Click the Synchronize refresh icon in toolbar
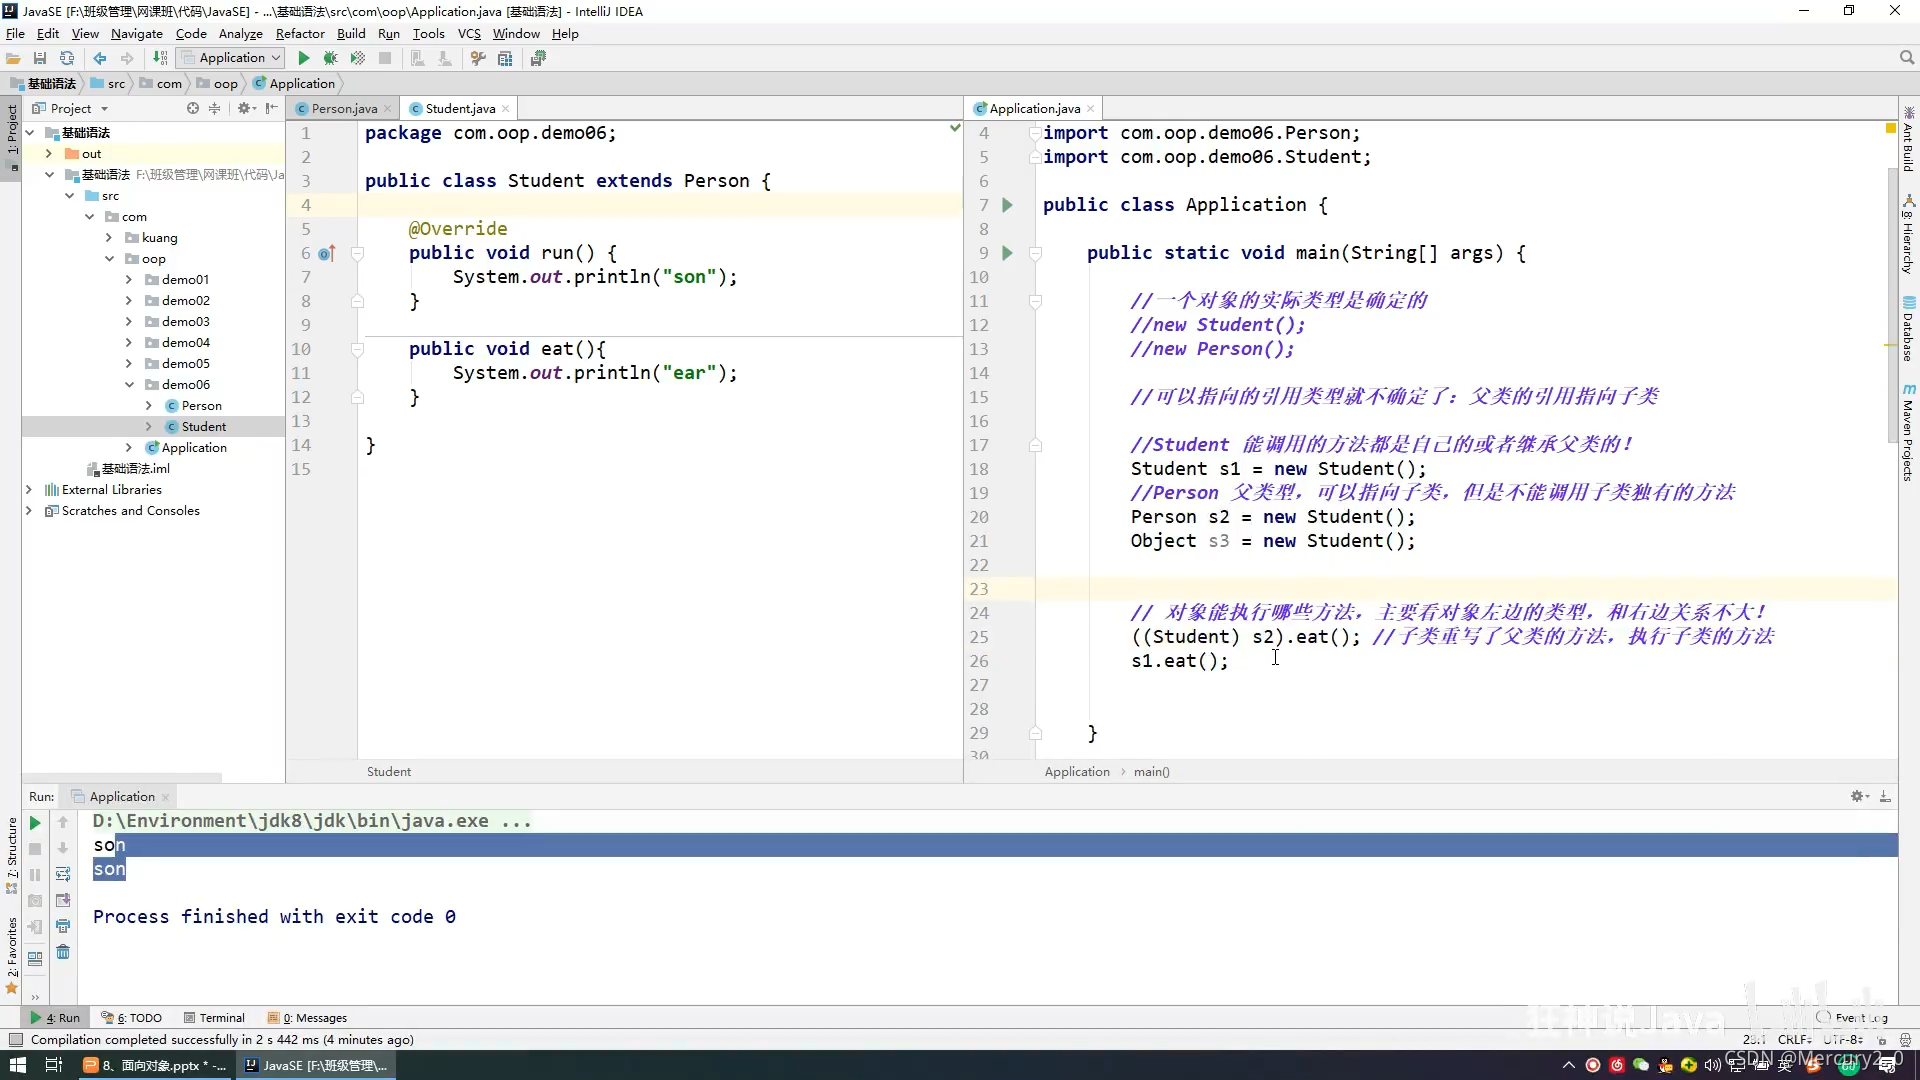This screenshot has height=1080, width=1920. point(67,58)
